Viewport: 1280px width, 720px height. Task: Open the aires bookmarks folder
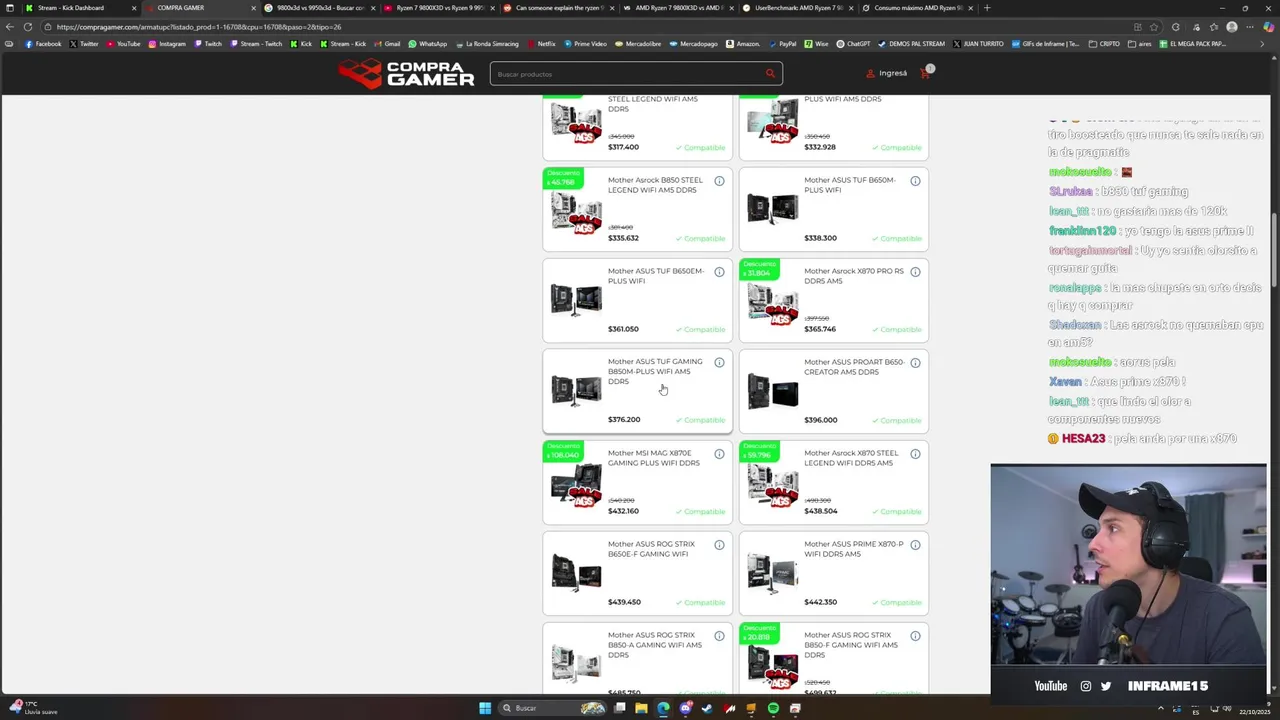click(x=1140, y=44)
